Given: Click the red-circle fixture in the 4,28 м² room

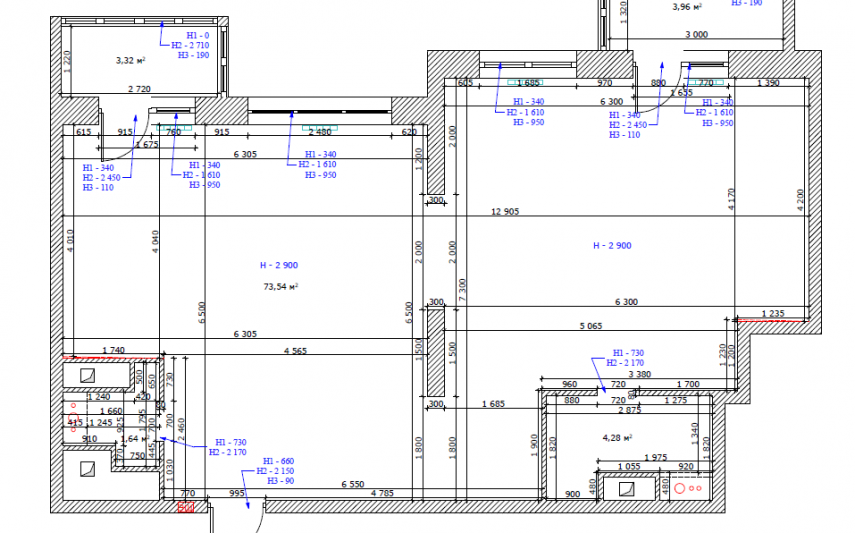Looking at the screenshot, I should coord(689,490).
